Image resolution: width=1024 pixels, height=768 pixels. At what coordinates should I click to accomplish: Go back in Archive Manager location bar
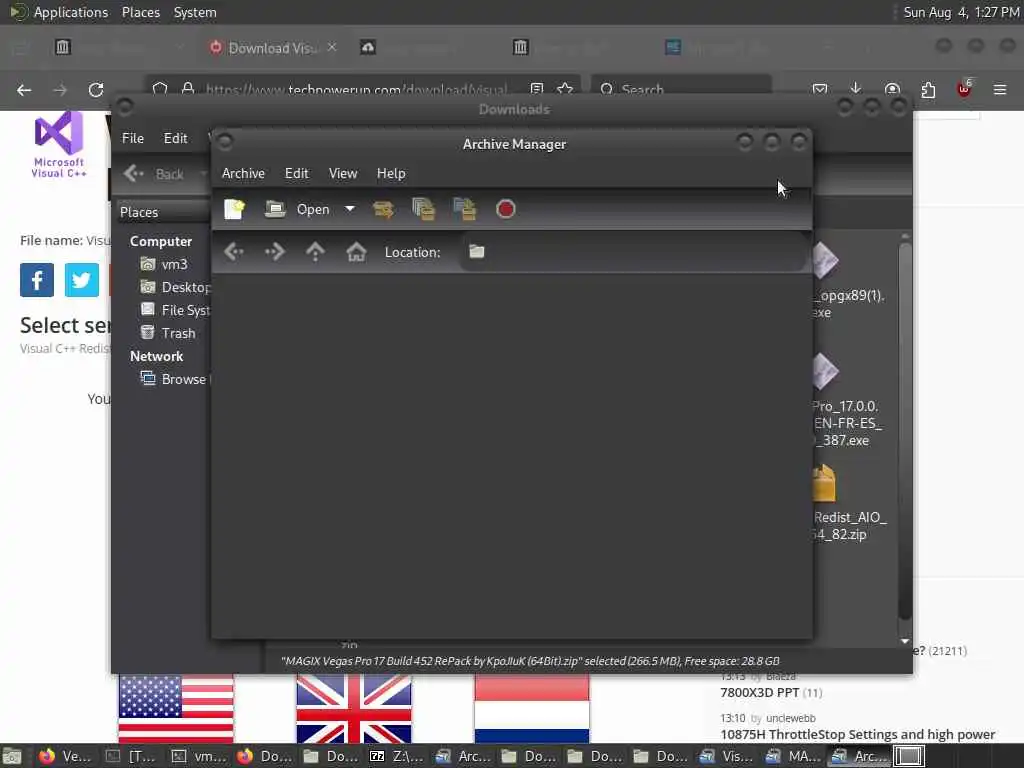234,251
